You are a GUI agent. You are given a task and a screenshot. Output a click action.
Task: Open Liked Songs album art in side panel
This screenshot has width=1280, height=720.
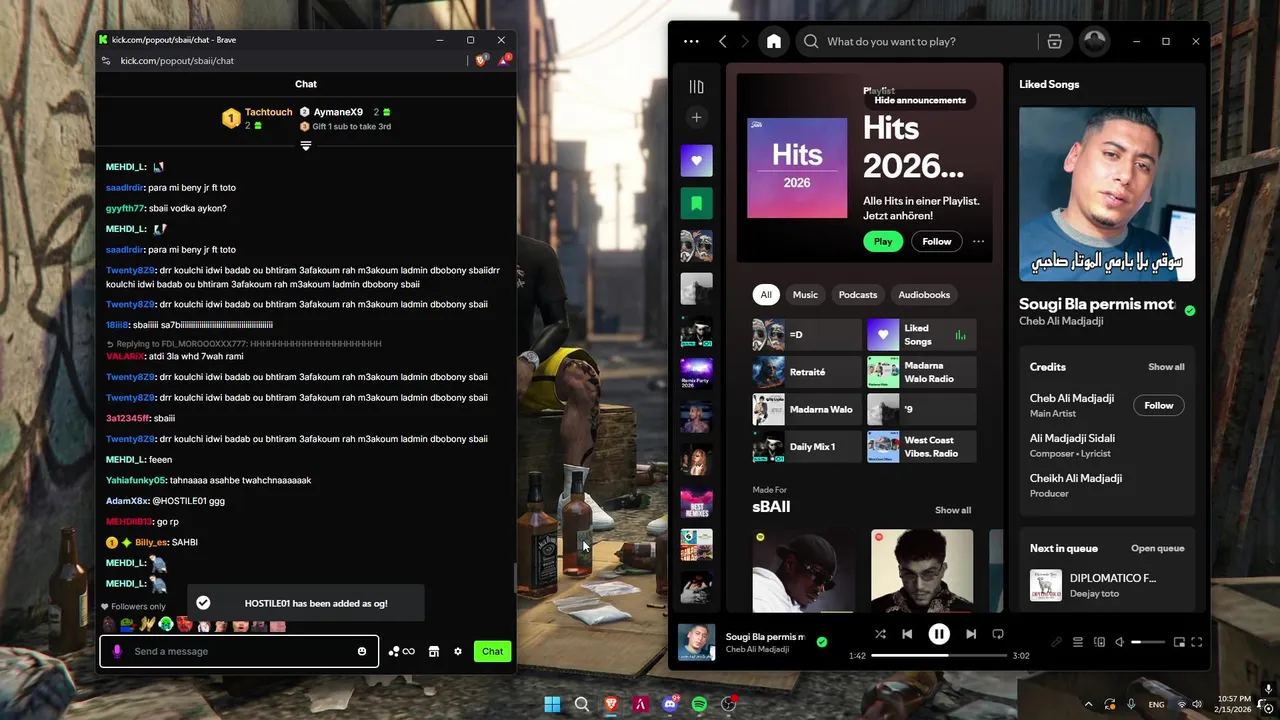(1107, 194)
